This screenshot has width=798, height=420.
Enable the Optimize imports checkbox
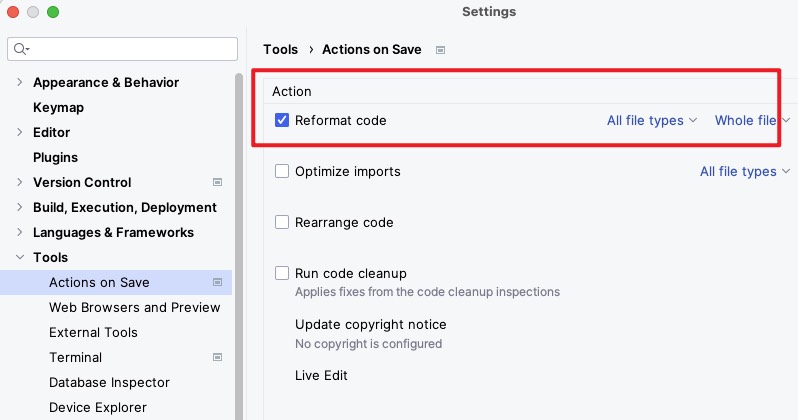(x=282, y=171)
